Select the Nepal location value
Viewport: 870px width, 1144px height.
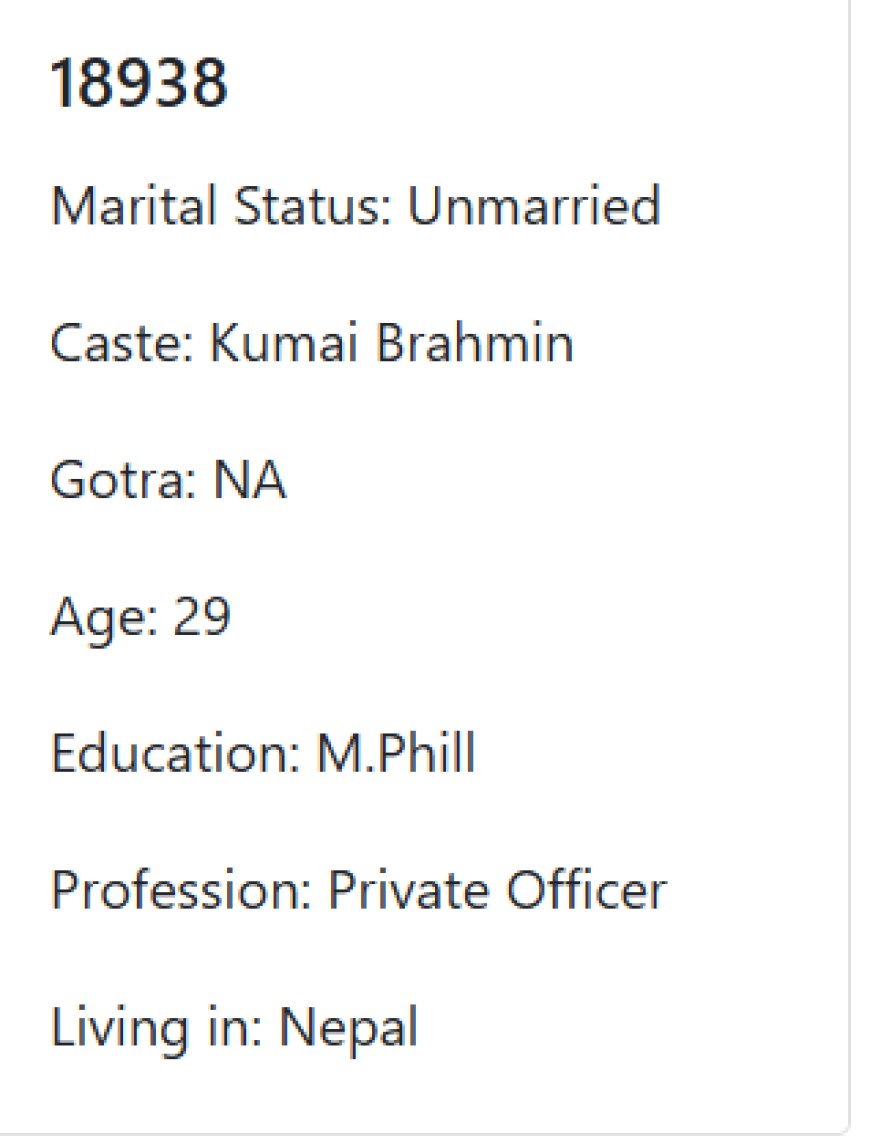pyautogui.click(x=348, y=1029)
